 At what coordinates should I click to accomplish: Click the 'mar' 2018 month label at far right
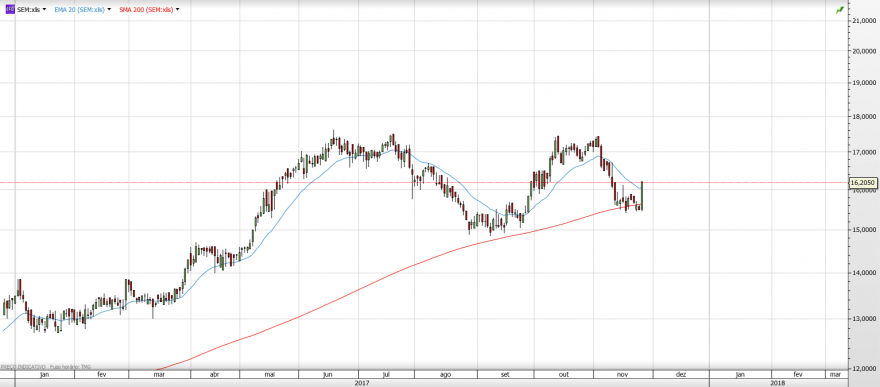pos(835,374)
